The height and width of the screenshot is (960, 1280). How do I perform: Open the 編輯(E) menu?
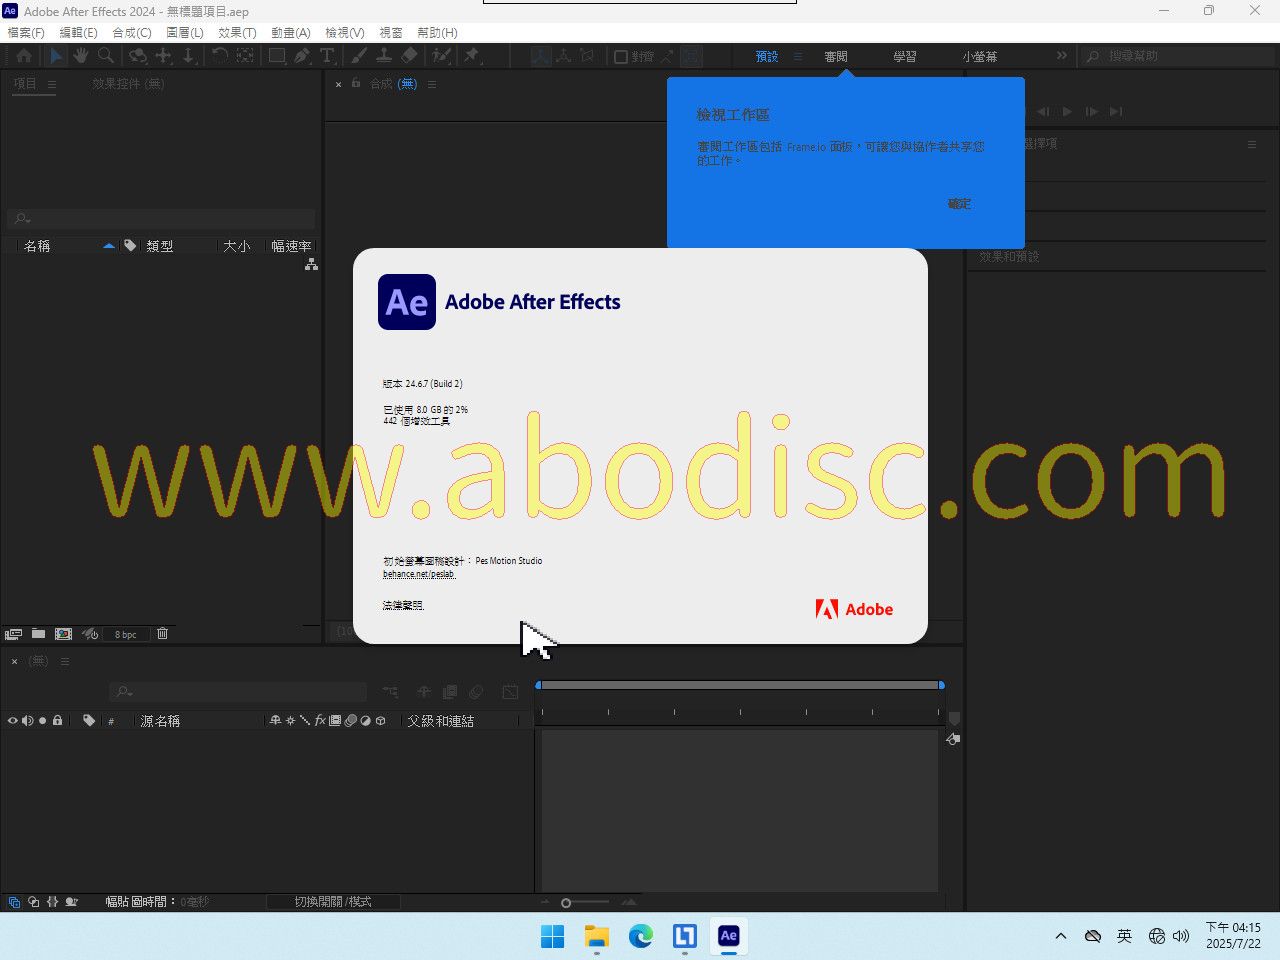(x=78, y=33)
